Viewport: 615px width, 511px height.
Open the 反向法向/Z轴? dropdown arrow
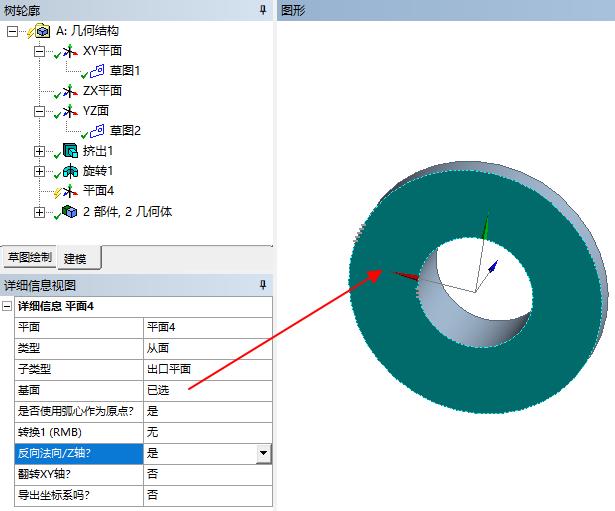coord(263,453)
